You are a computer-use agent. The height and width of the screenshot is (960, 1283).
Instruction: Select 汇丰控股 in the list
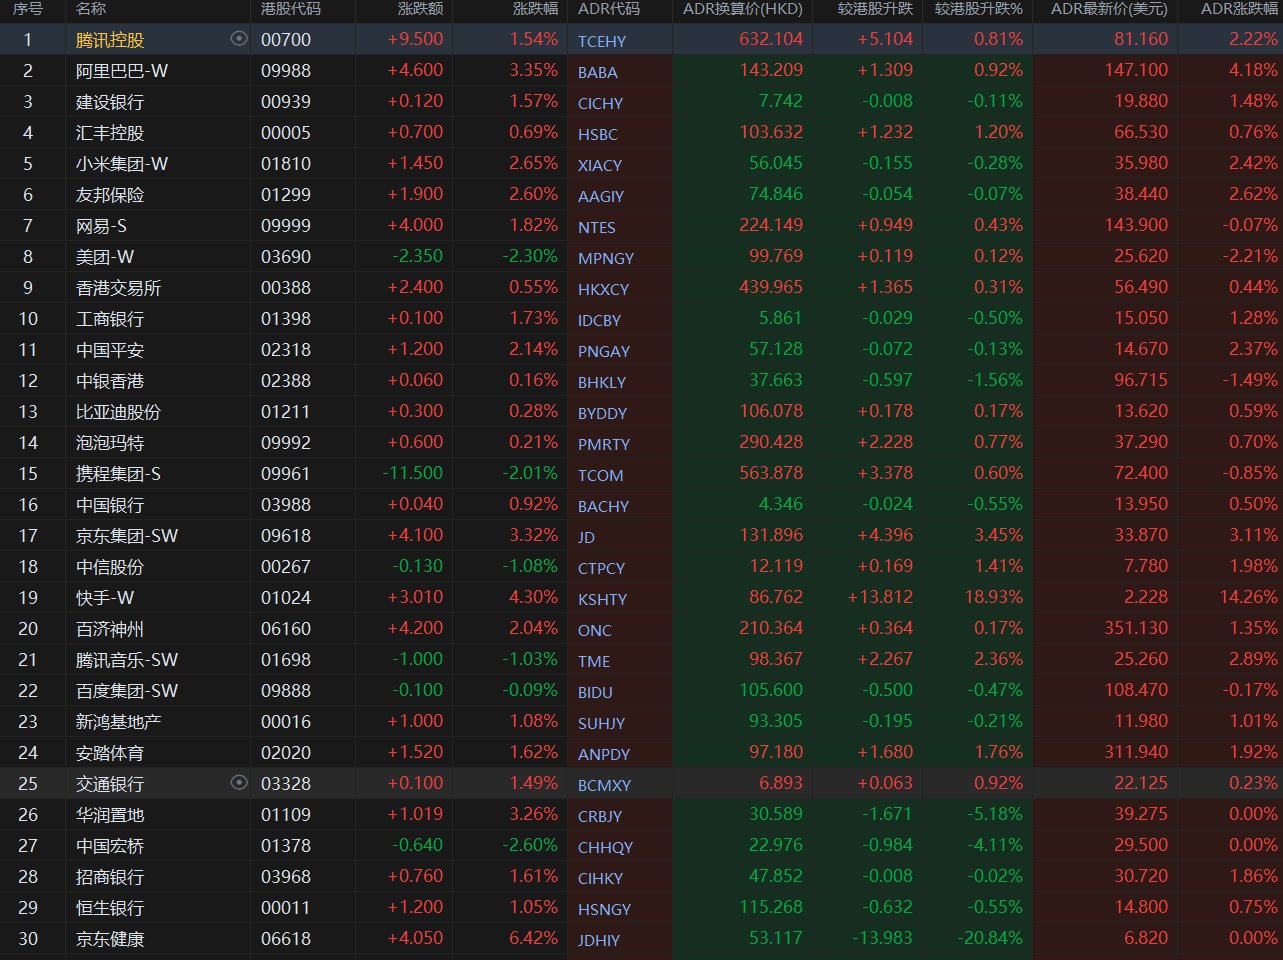110,133
